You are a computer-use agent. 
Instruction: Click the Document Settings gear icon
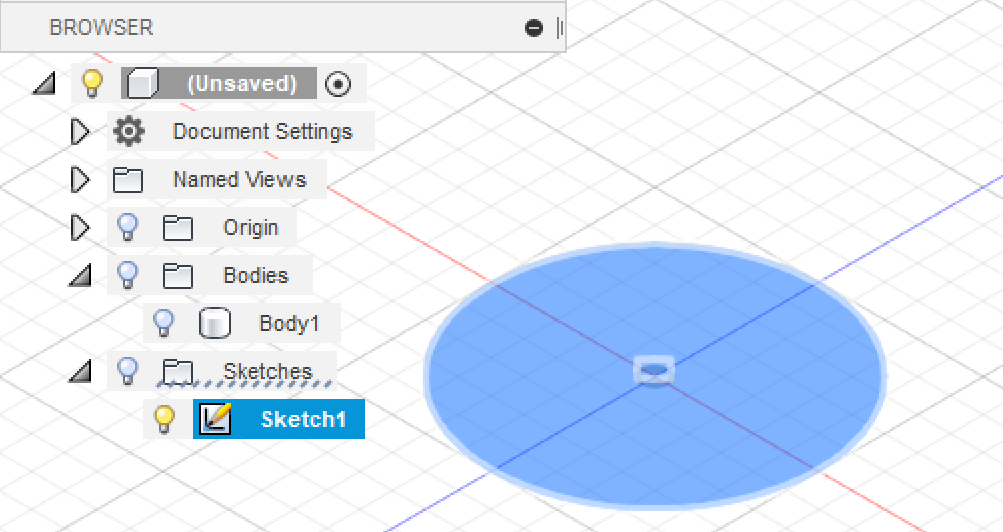pos(129,132)
